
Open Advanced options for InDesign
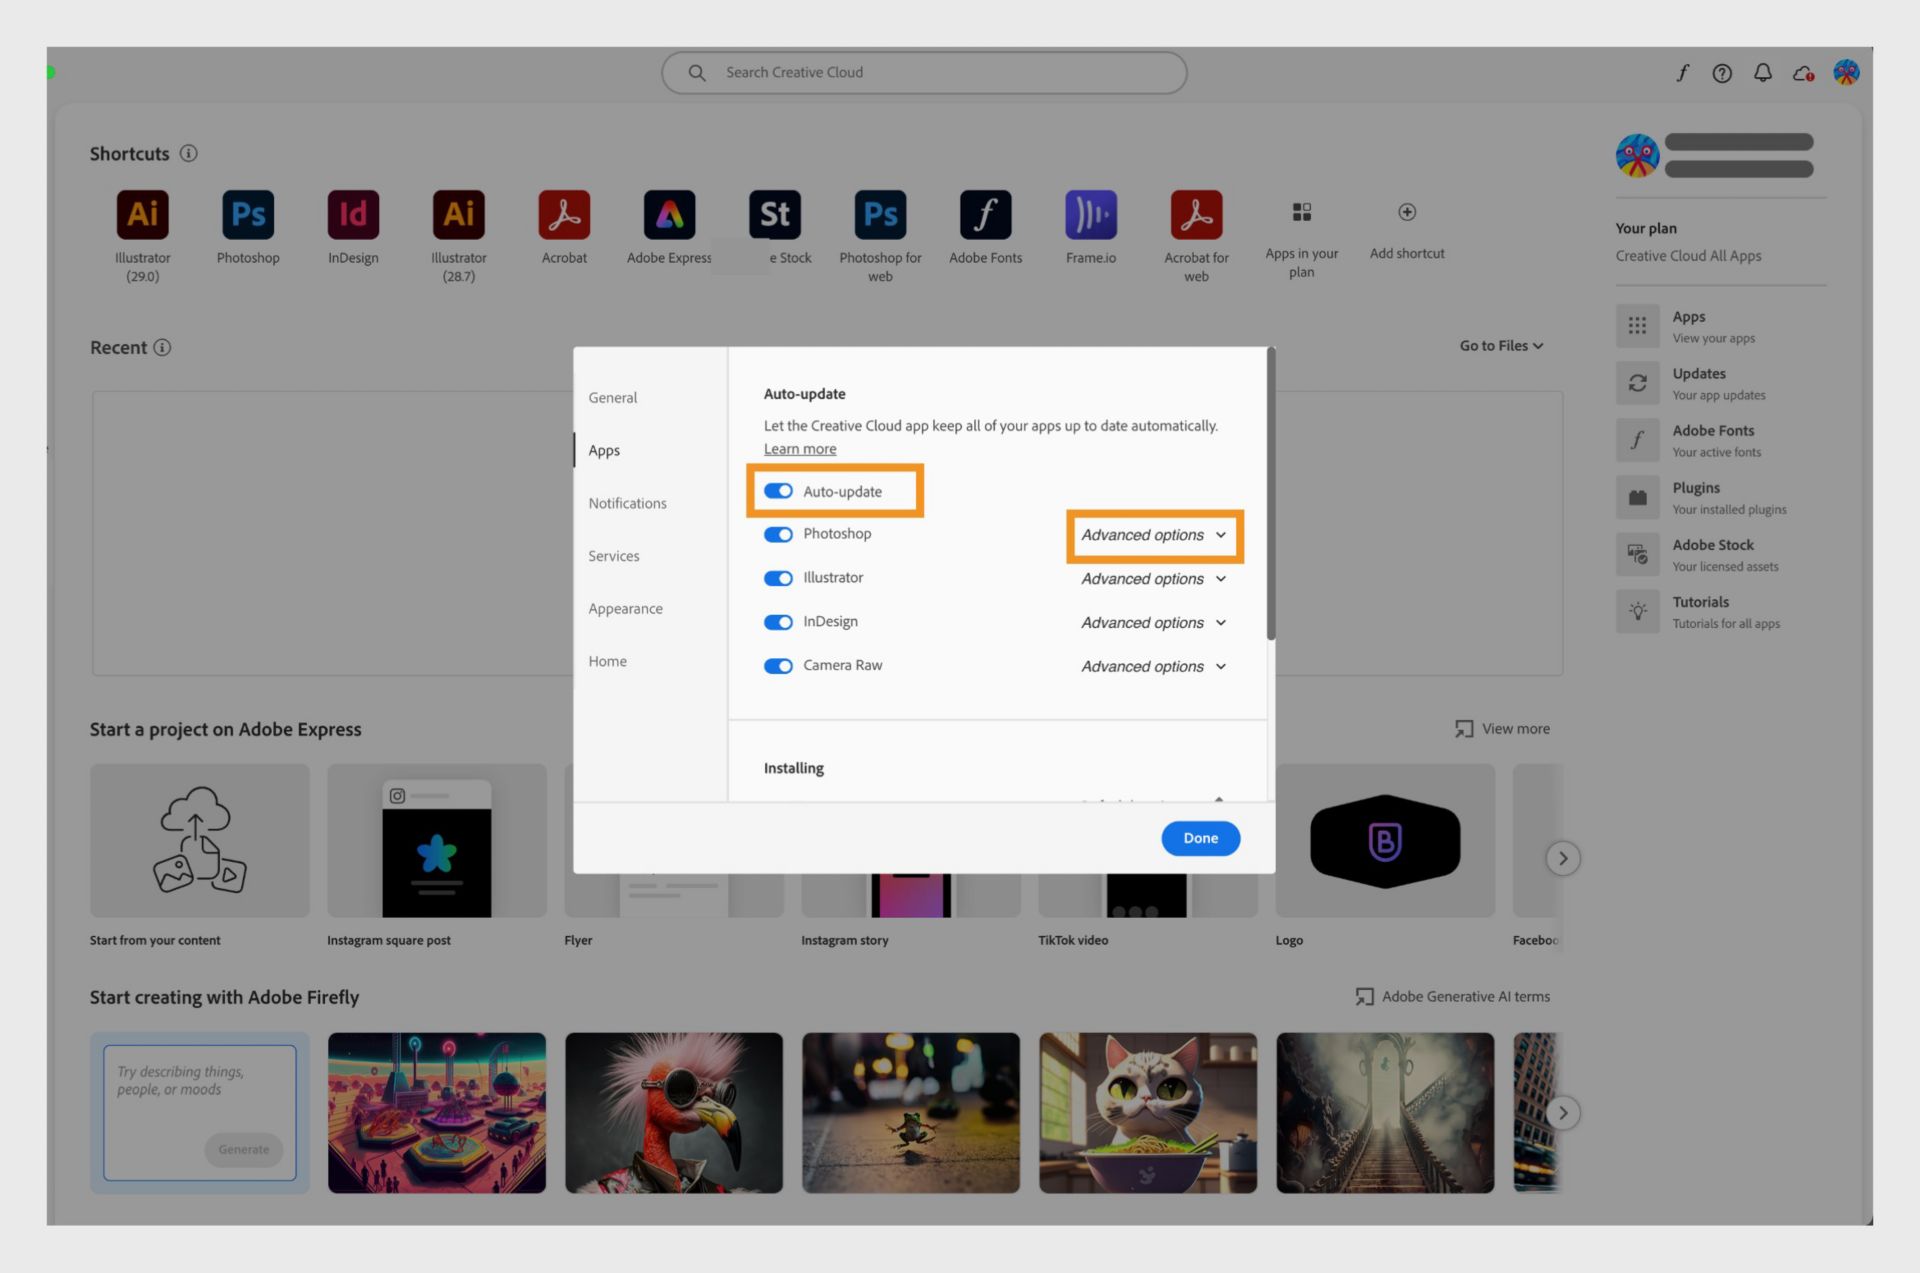(1152, 622)
